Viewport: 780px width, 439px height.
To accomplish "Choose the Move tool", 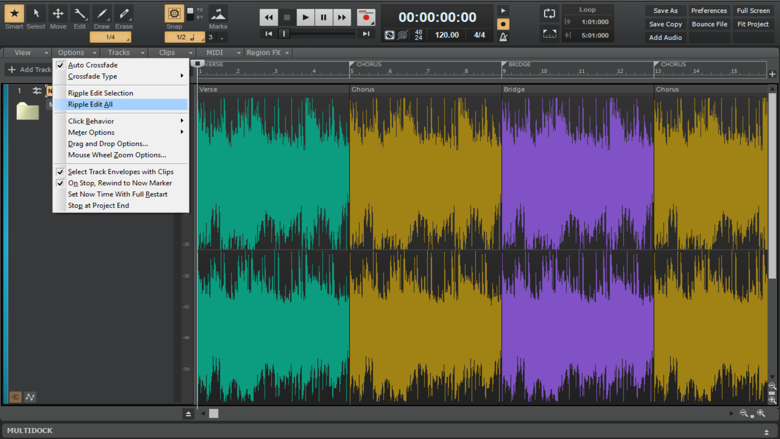I will pos(58,15).
